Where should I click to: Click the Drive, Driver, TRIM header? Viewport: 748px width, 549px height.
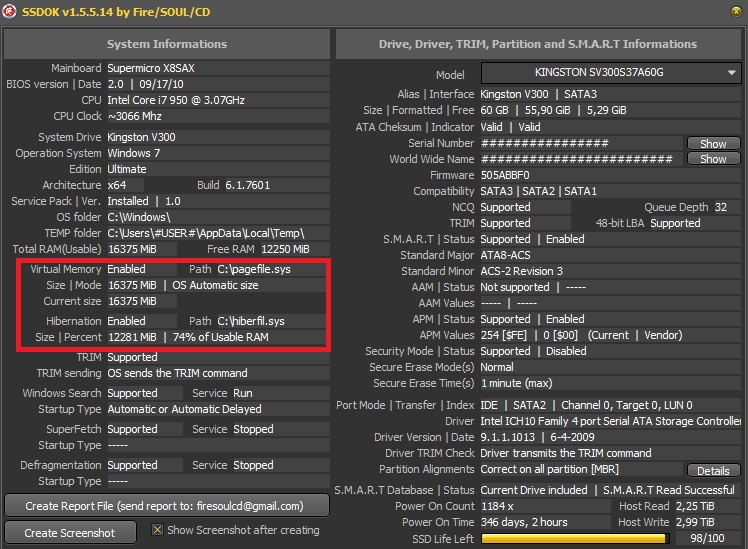(x=538, y=44)
